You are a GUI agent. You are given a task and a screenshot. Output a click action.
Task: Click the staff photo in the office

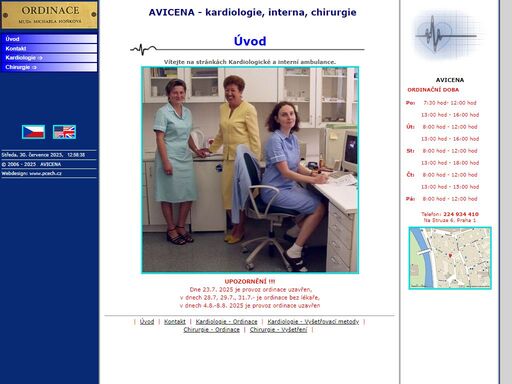click(250, 170)
